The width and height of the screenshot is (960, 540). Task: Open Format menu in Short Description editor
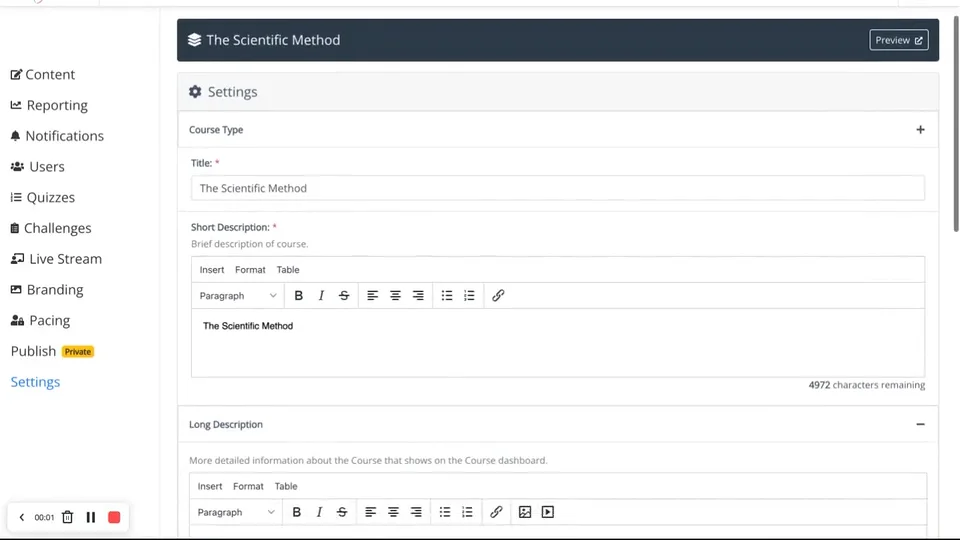click(x=250, y=270)
